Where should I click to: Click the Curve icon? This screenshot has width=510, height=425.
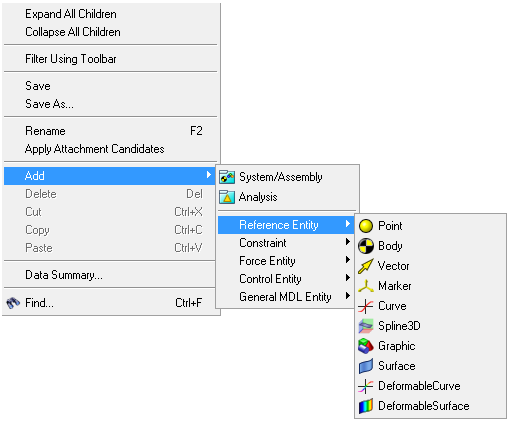(x=366, y=306)
